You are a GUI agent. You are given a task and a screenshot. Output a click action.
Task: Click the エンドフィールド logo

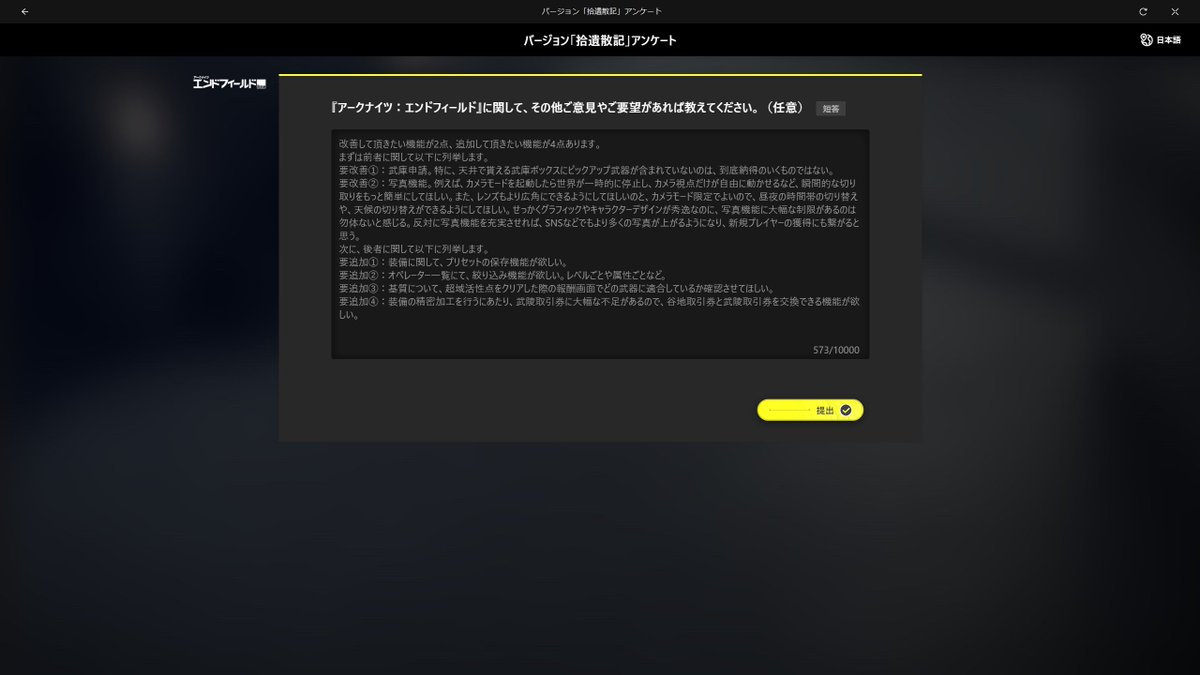pyautogui.click(x=229, y=83)
